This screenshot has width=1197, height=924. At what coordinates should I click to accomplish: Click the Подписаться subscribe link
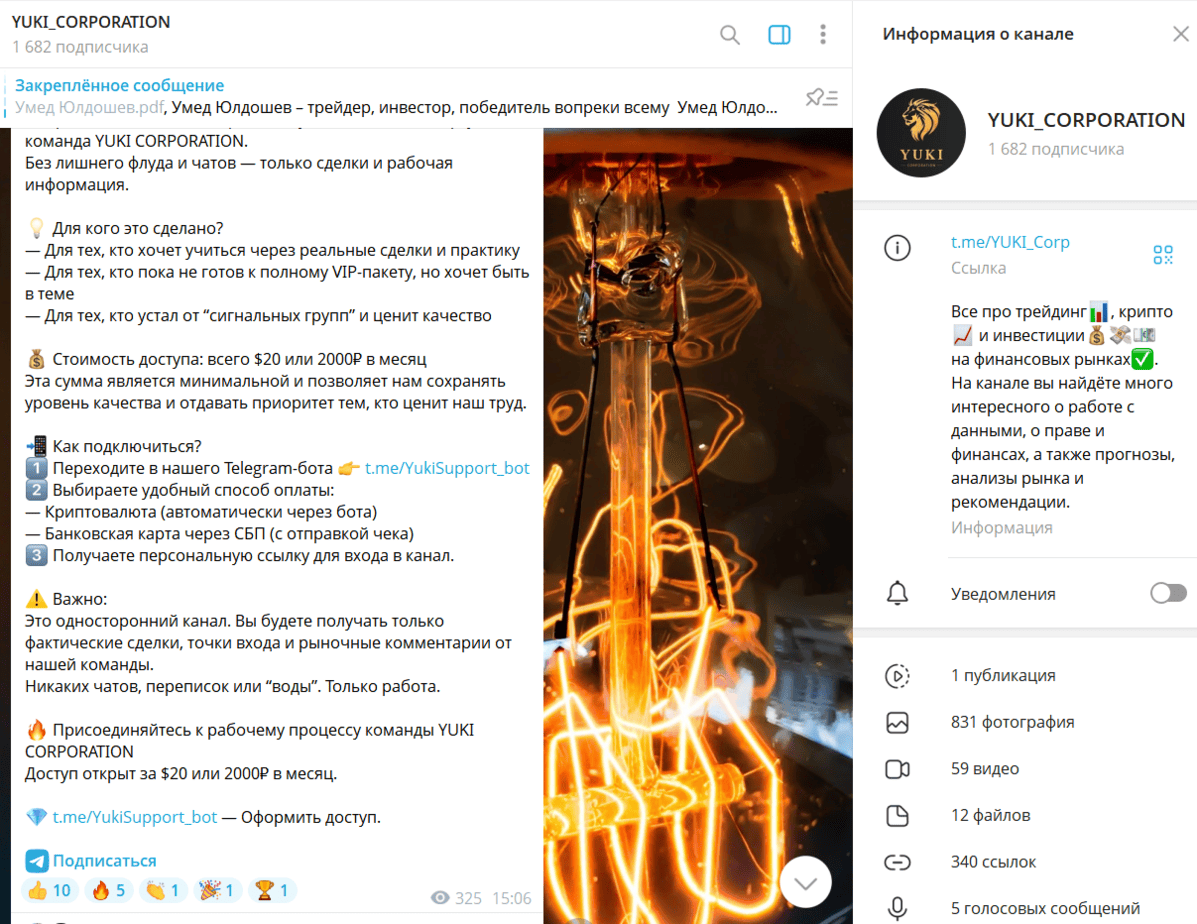click(x=104, y=861)
